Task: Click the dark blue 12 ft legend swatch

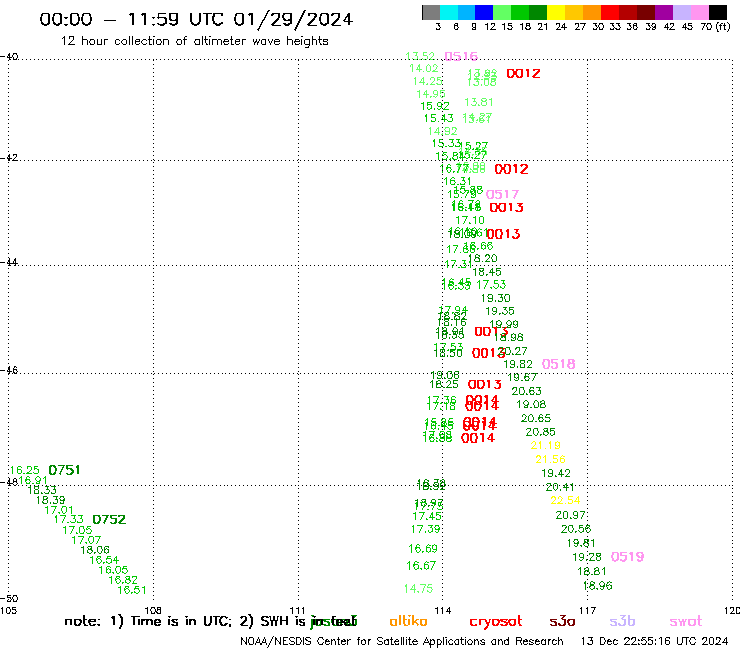Action: [x=484, y=13]
